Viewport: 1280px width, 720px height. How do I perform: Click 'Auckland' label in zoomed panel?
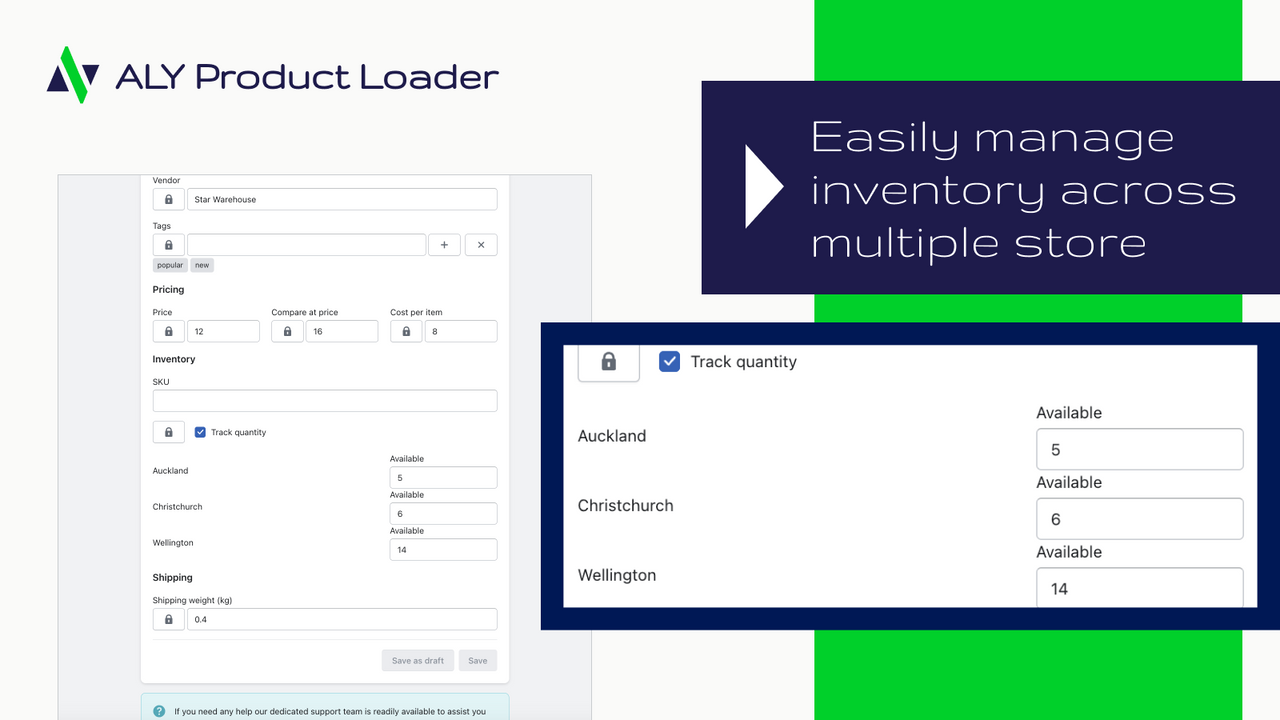[612, 436]
